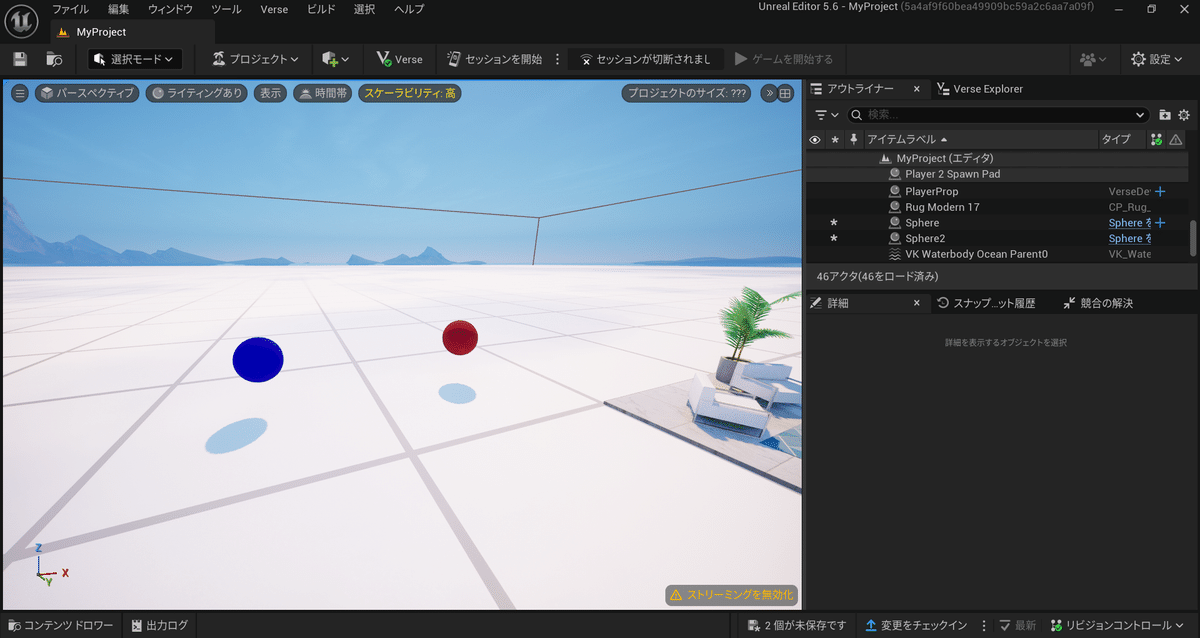1200x638 pixels.
Task: Click the Unreal Engine logo icon
Action: 21,22
